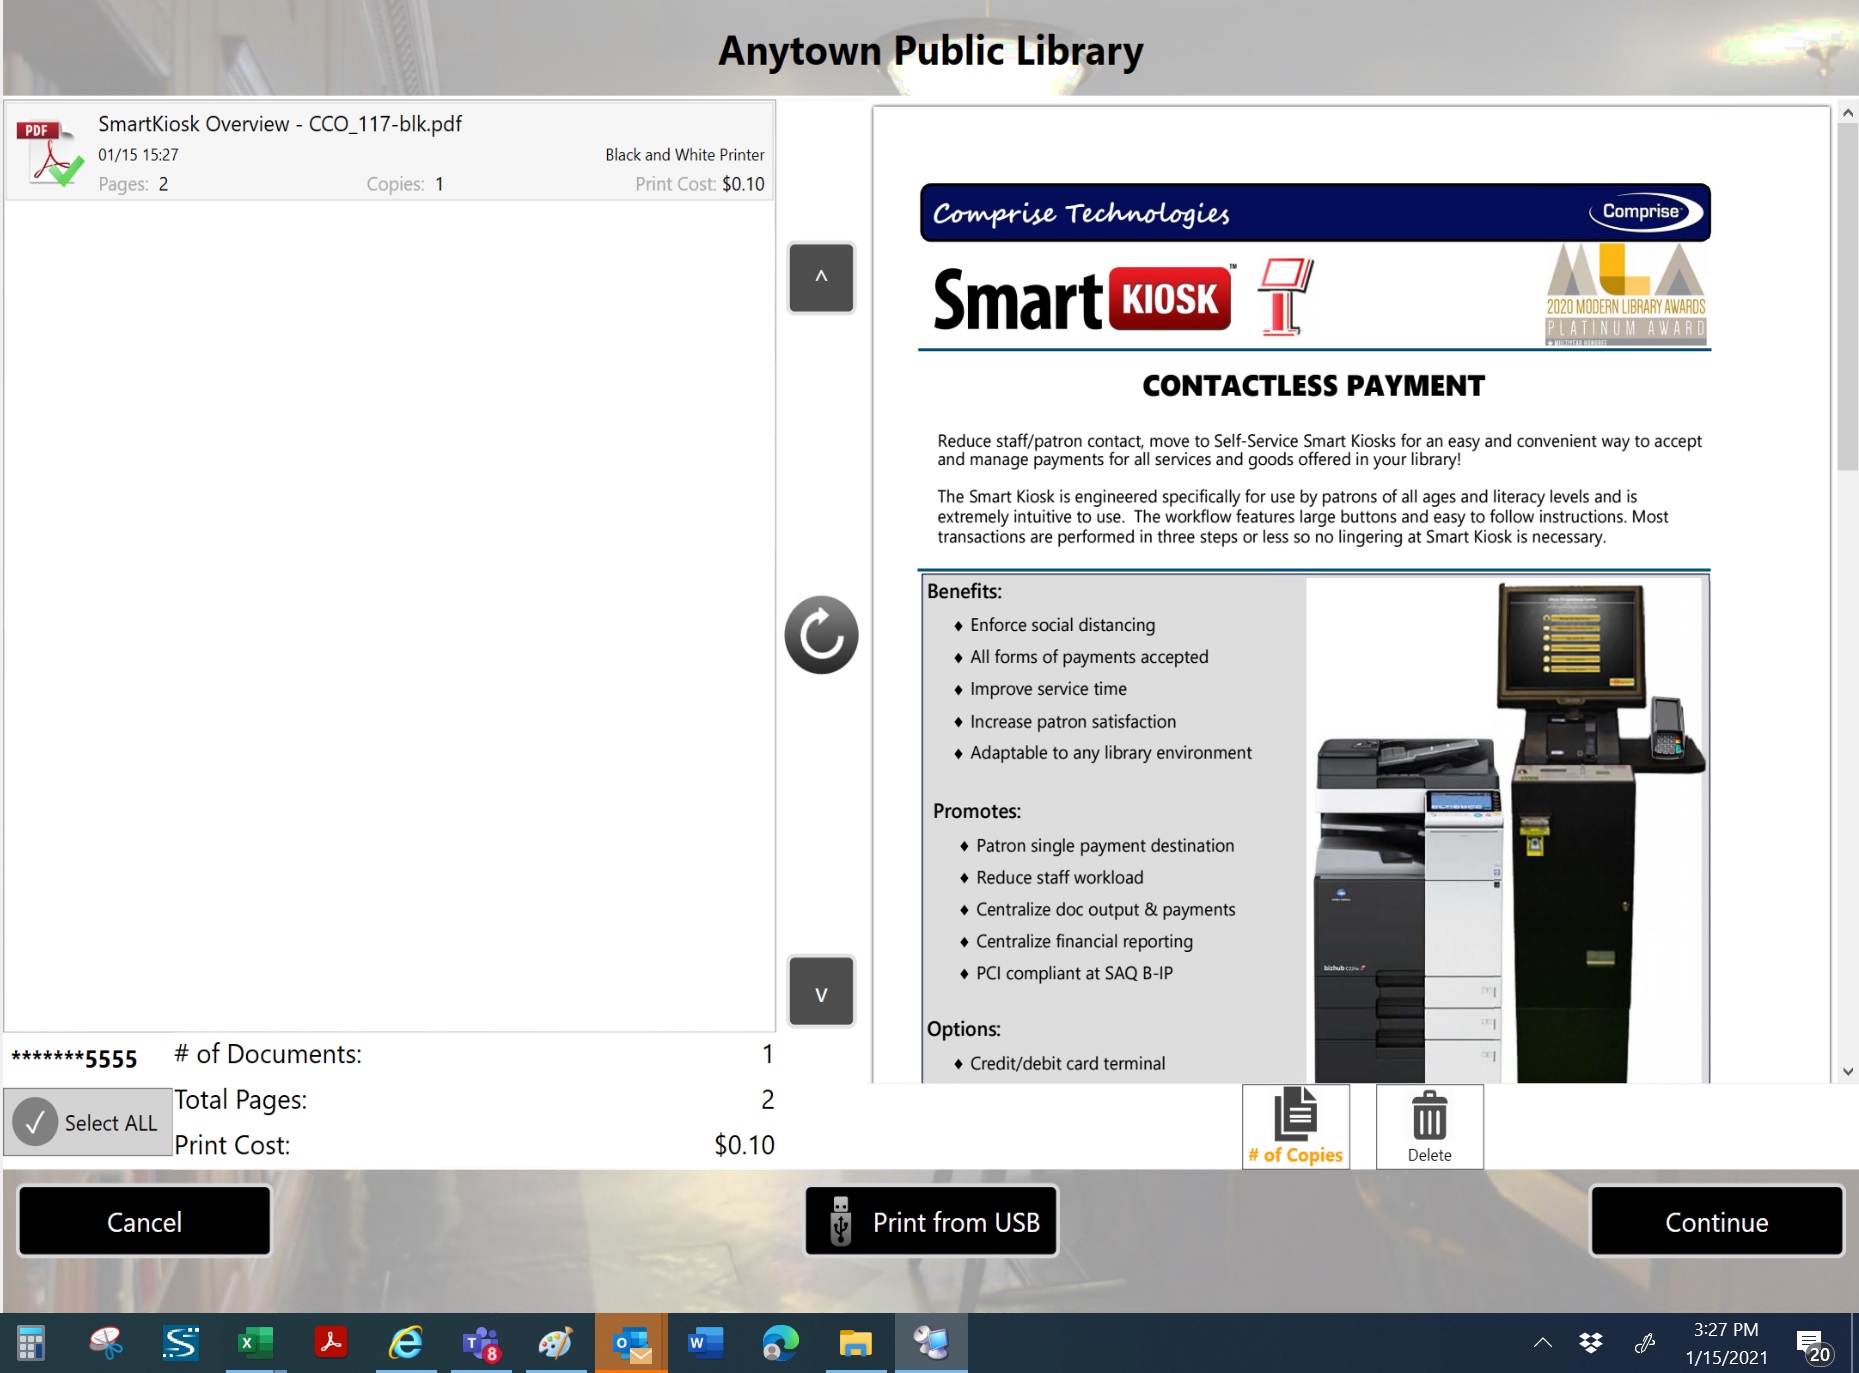Click the up chevron to view previous page
The width and height of the screenshot is (1859, 1373).
(820, 278)
